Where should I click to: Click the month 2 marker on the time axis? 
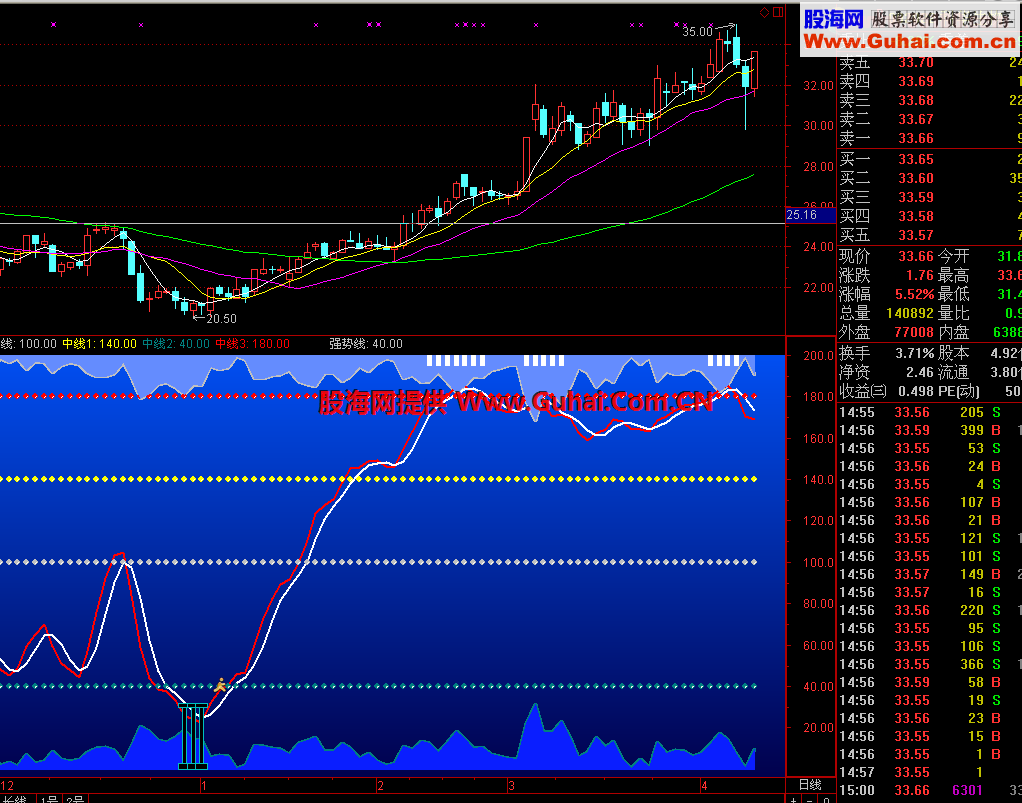click(381, 785)
